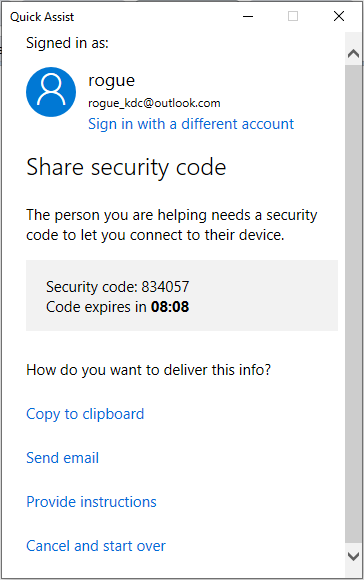The image size is (364, 580).
Task: Click the delivery question text
Action: pyautogui.click(x=149, y=370)
